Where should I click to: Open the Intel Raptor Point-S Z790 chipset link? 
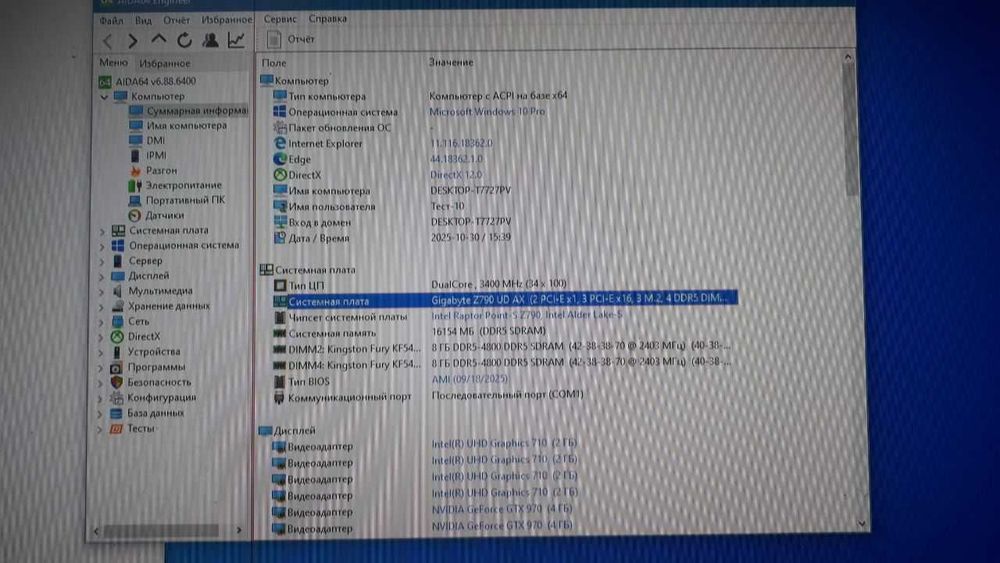(527, 315)
